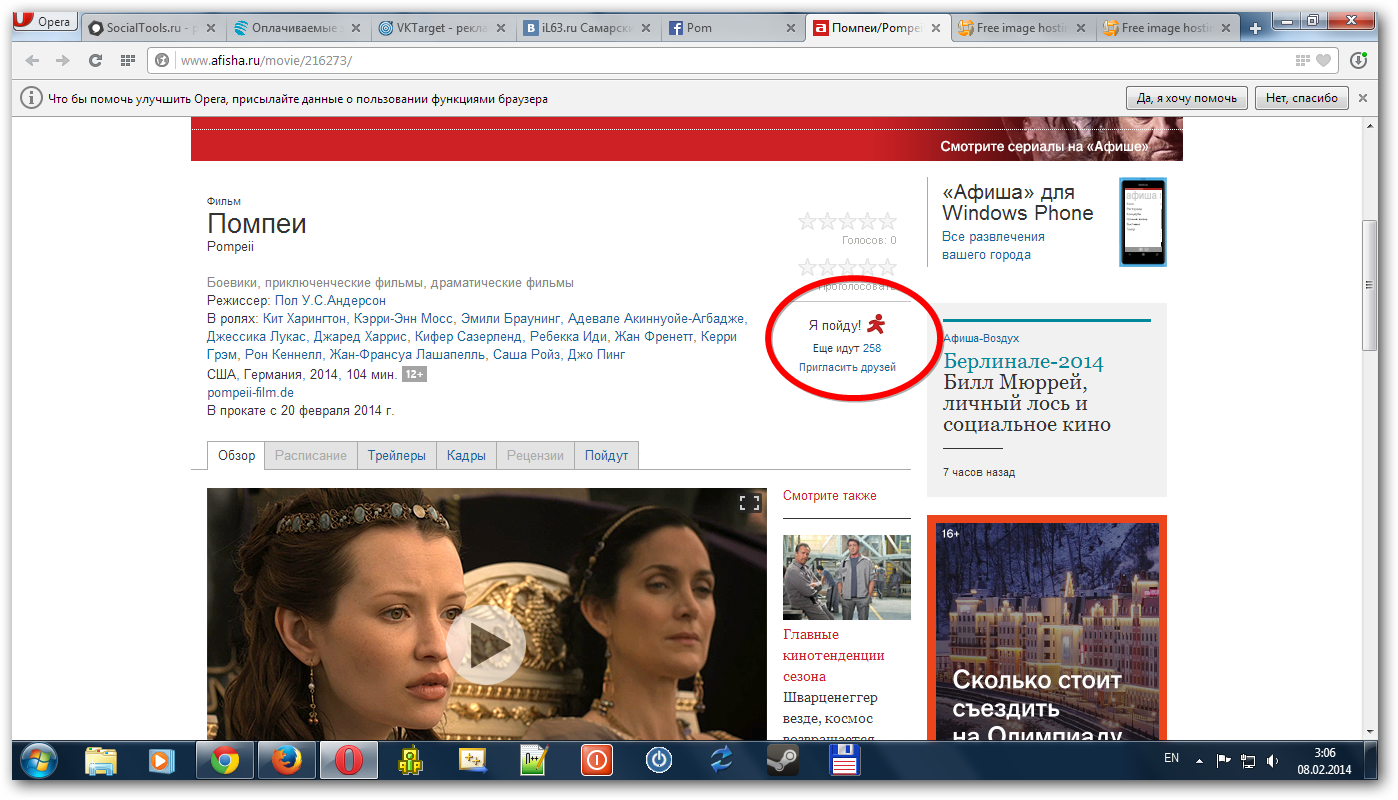
Task: Switch to the VKTarget tab
Action: coord(441,28)
